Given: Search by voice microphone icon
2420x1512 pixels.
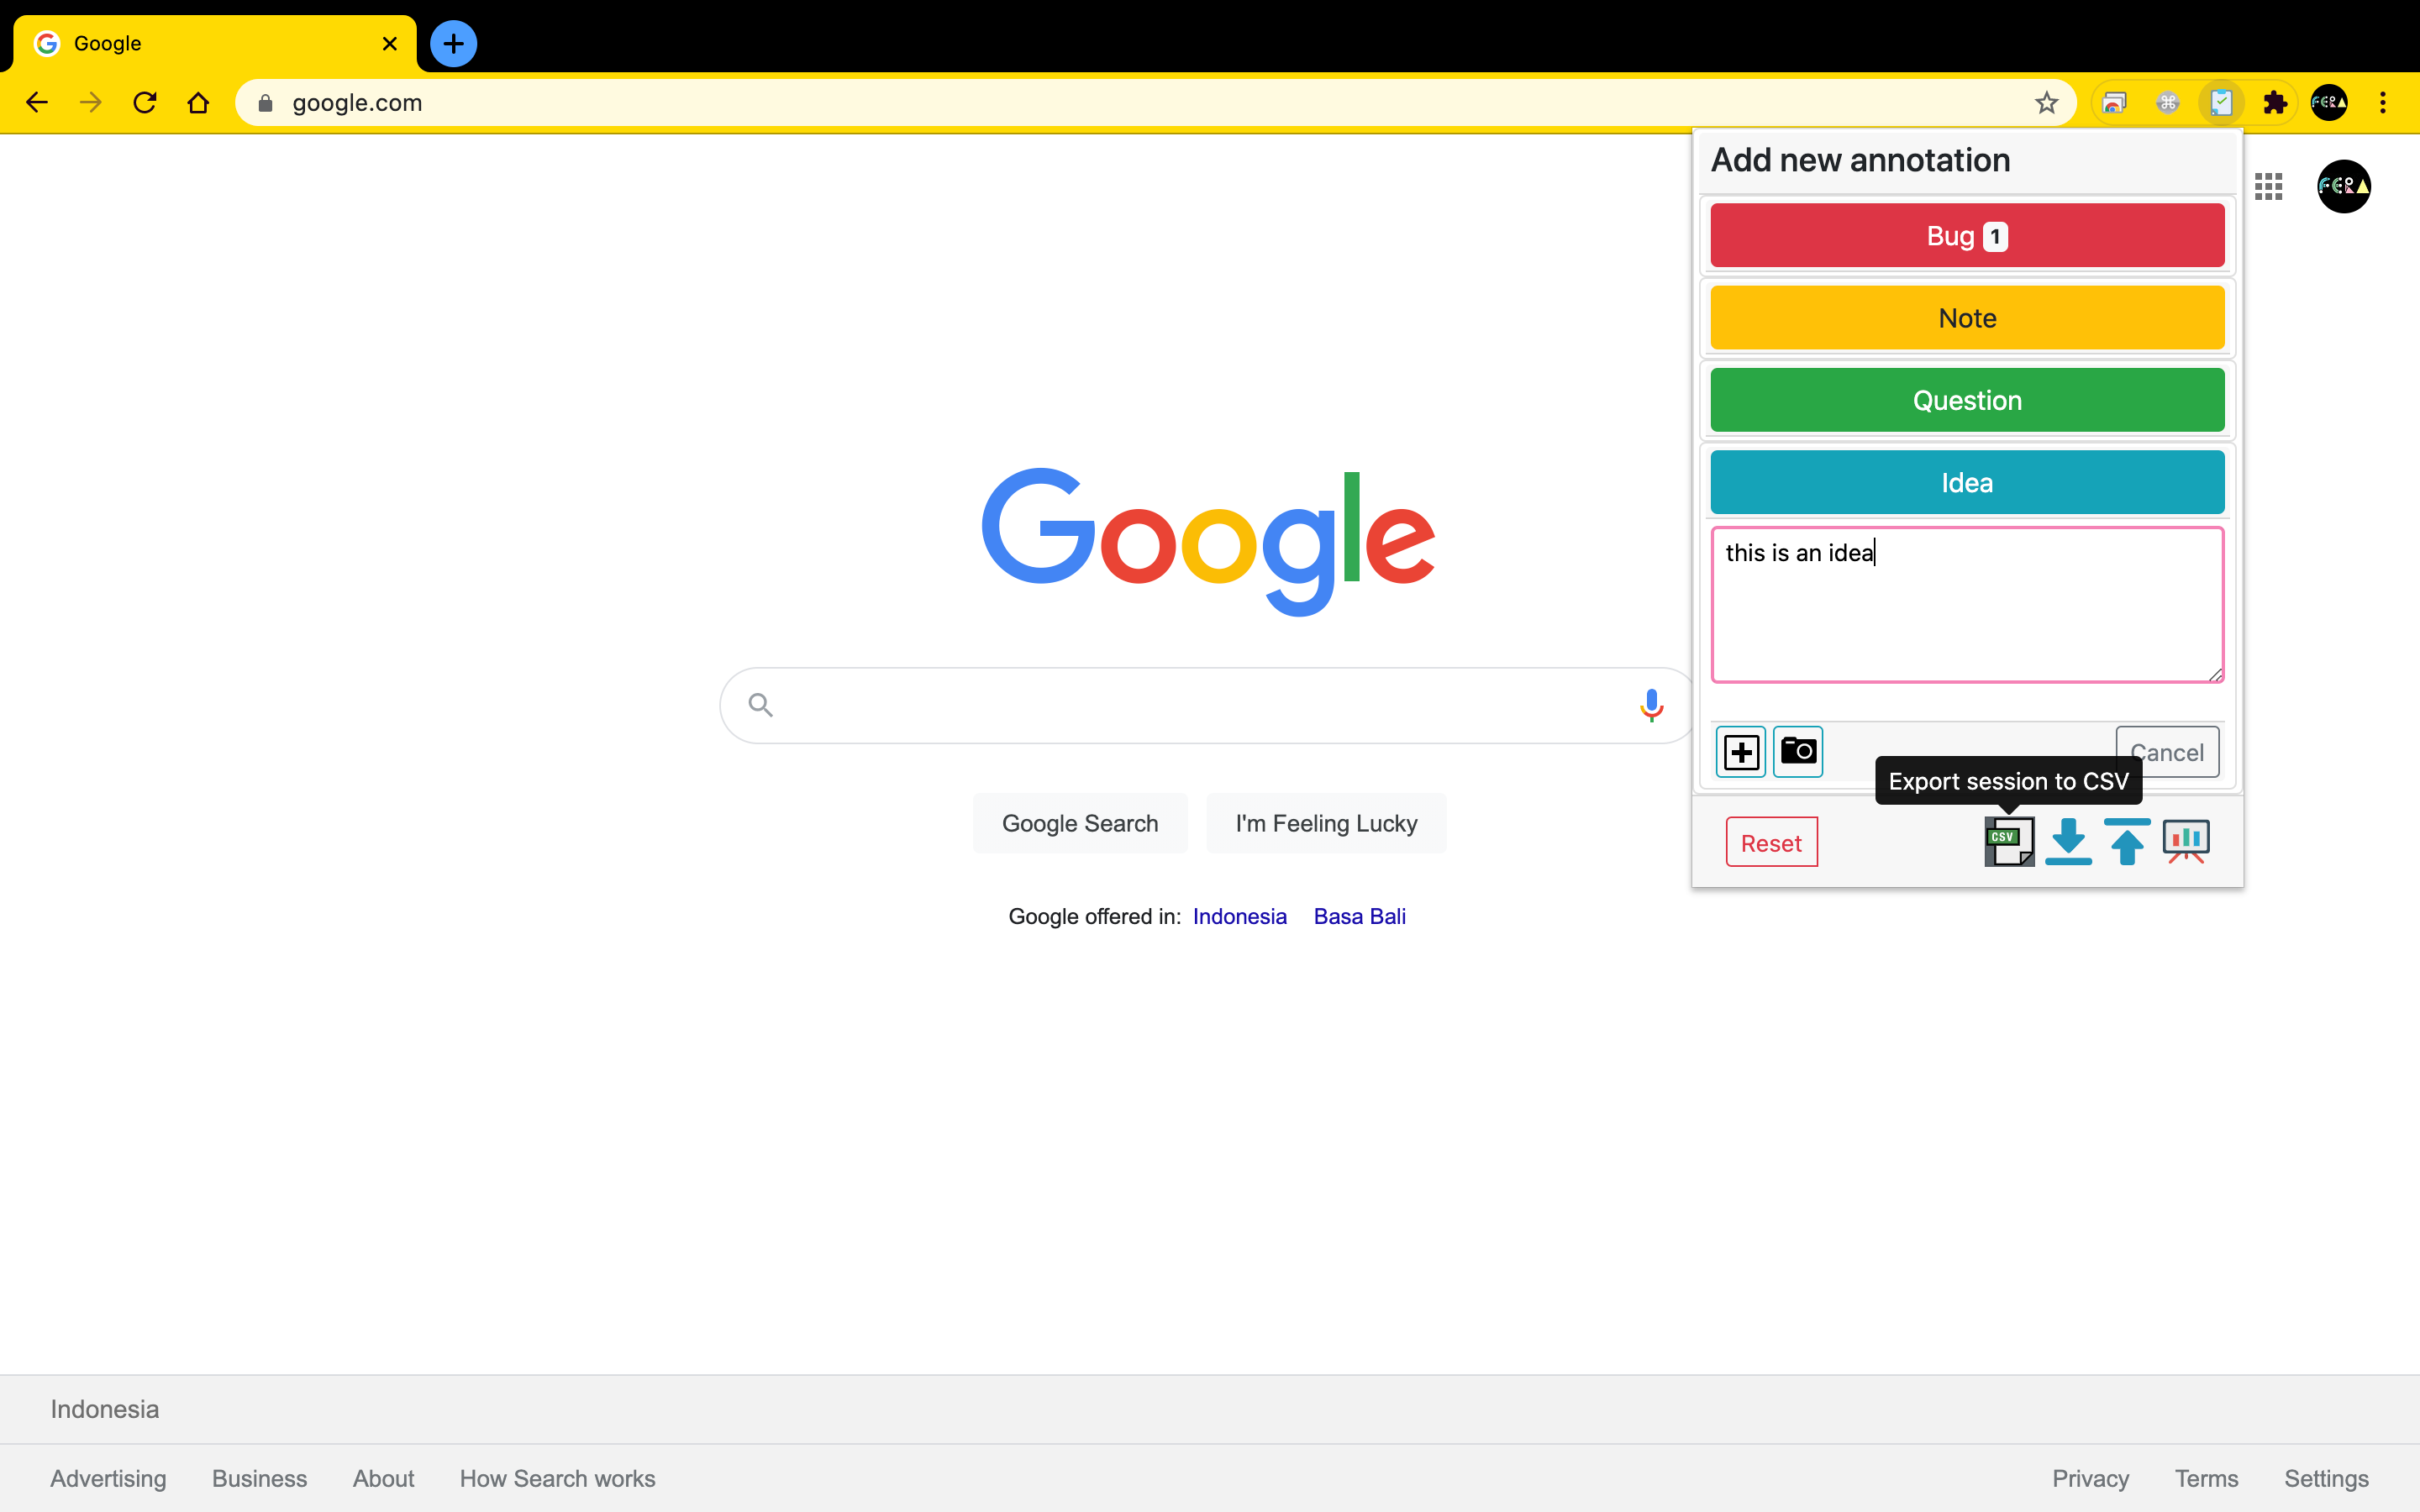Looking at the screenshot, I should [x=1651, y=705].
